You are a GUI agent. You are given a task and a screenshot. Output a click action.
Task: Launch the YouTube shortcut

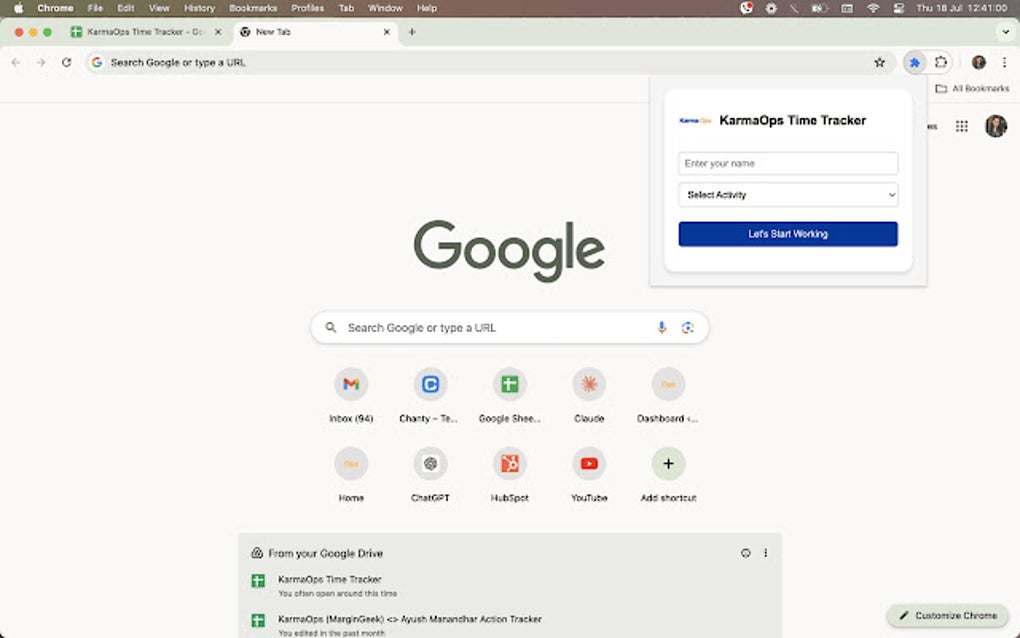[x=588, y=464]
